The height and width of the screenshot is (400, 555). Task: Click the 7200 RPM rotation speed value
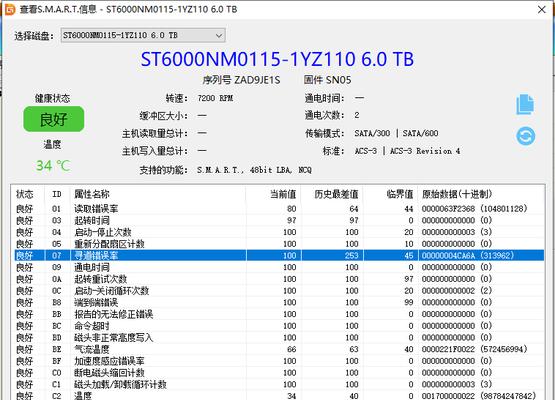pos(215,98)
